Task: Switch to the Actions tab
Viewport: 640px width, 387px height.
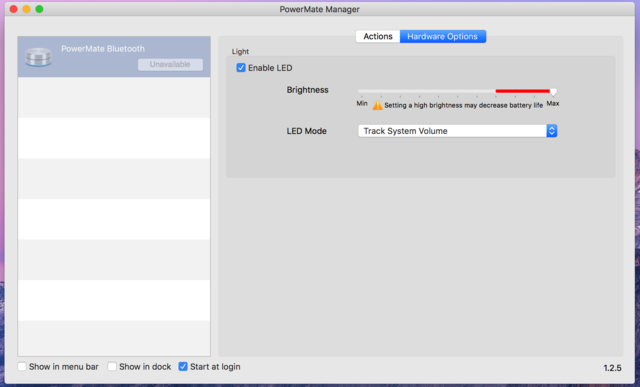Action: pyautogui.click(x=378, y=36)
